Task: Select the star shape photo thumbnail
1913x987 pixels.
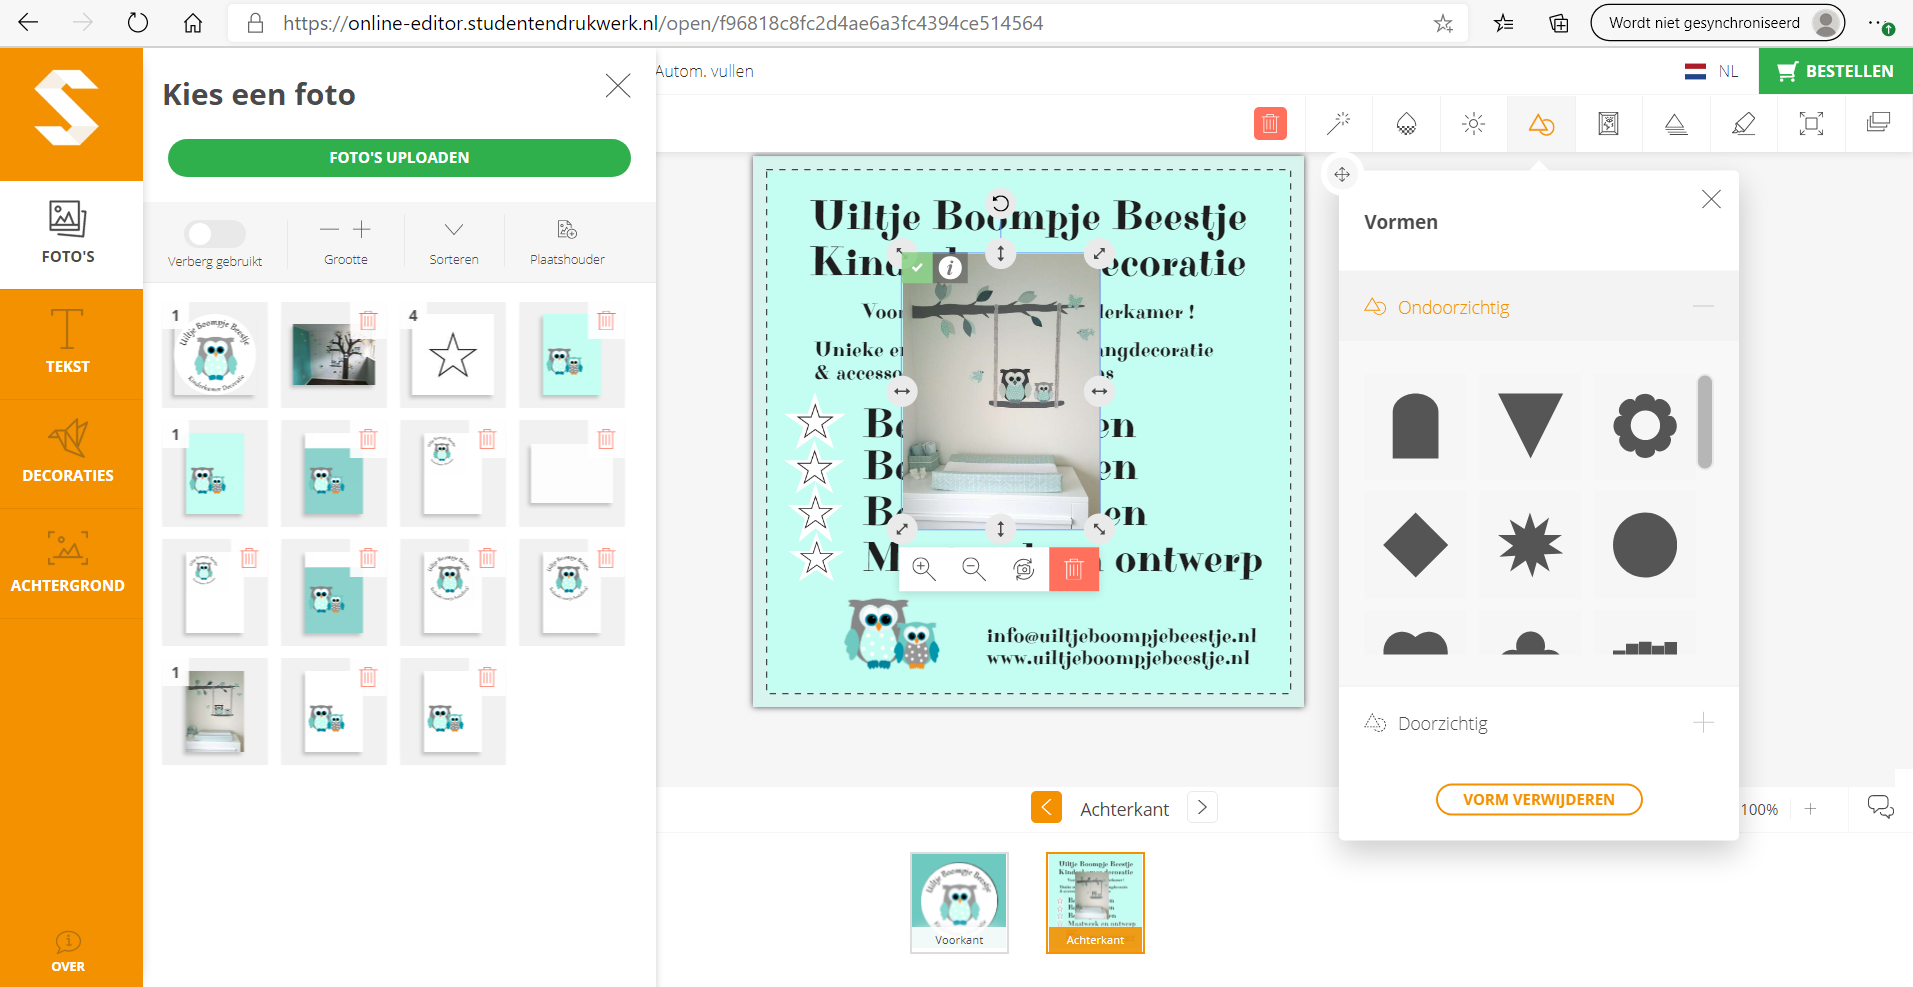Action: pyautogui.click(x=452, y=355)
